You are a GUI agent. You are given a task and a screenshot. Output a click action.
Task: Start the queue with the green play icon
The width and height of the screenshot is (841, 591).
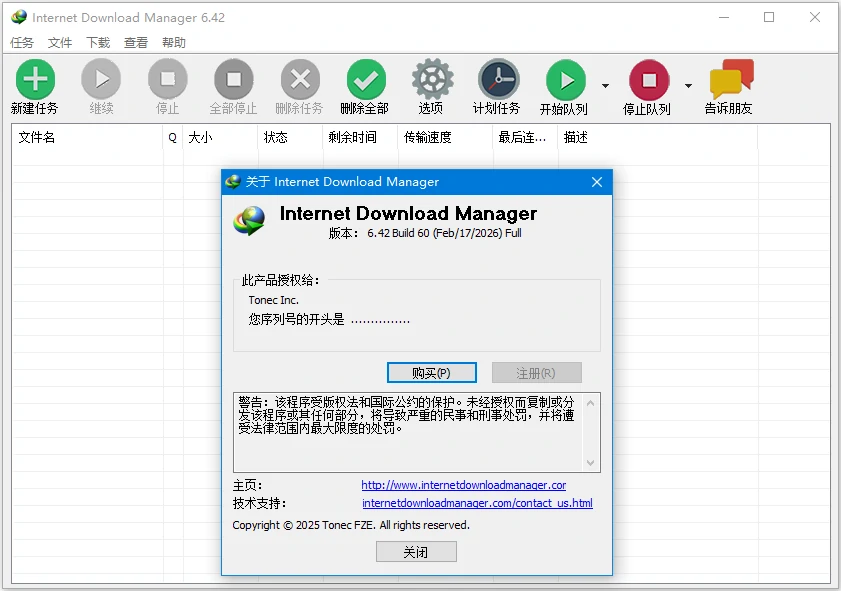tap(565, 80)
